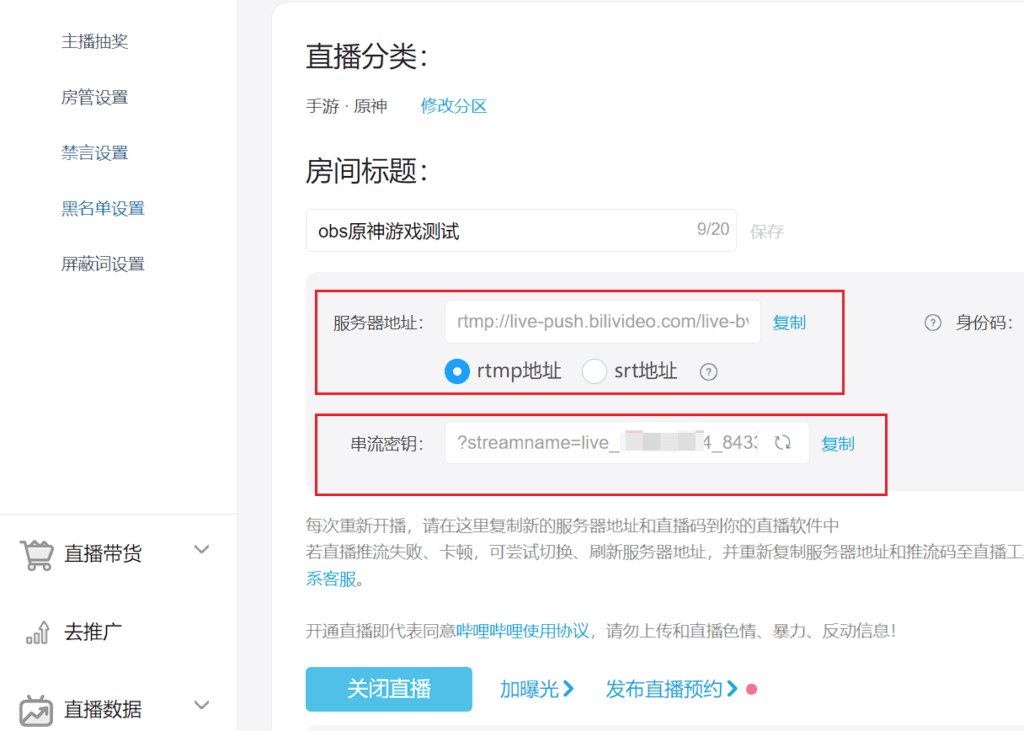The width and height of the screenshot is (1024, 731).
Task: Click the TV chart icon for 直播数据
Action: click(36, 710)
